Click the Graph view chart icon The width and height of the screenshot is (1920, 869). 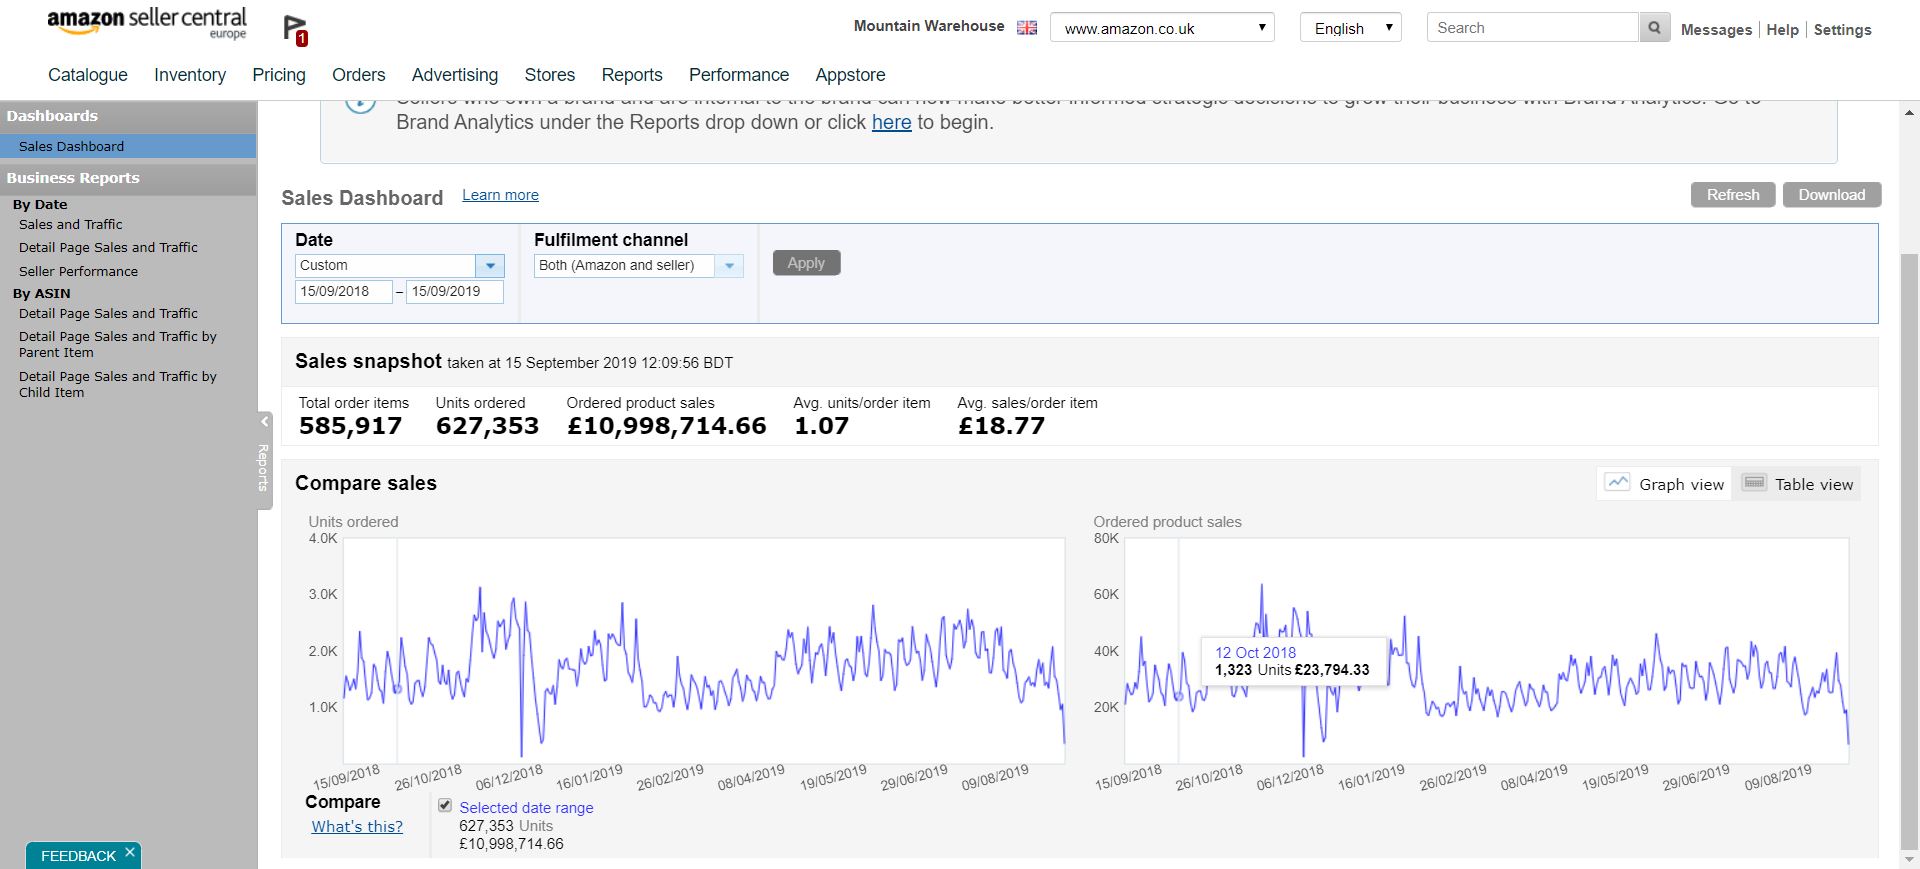(x=1617, y=483)
